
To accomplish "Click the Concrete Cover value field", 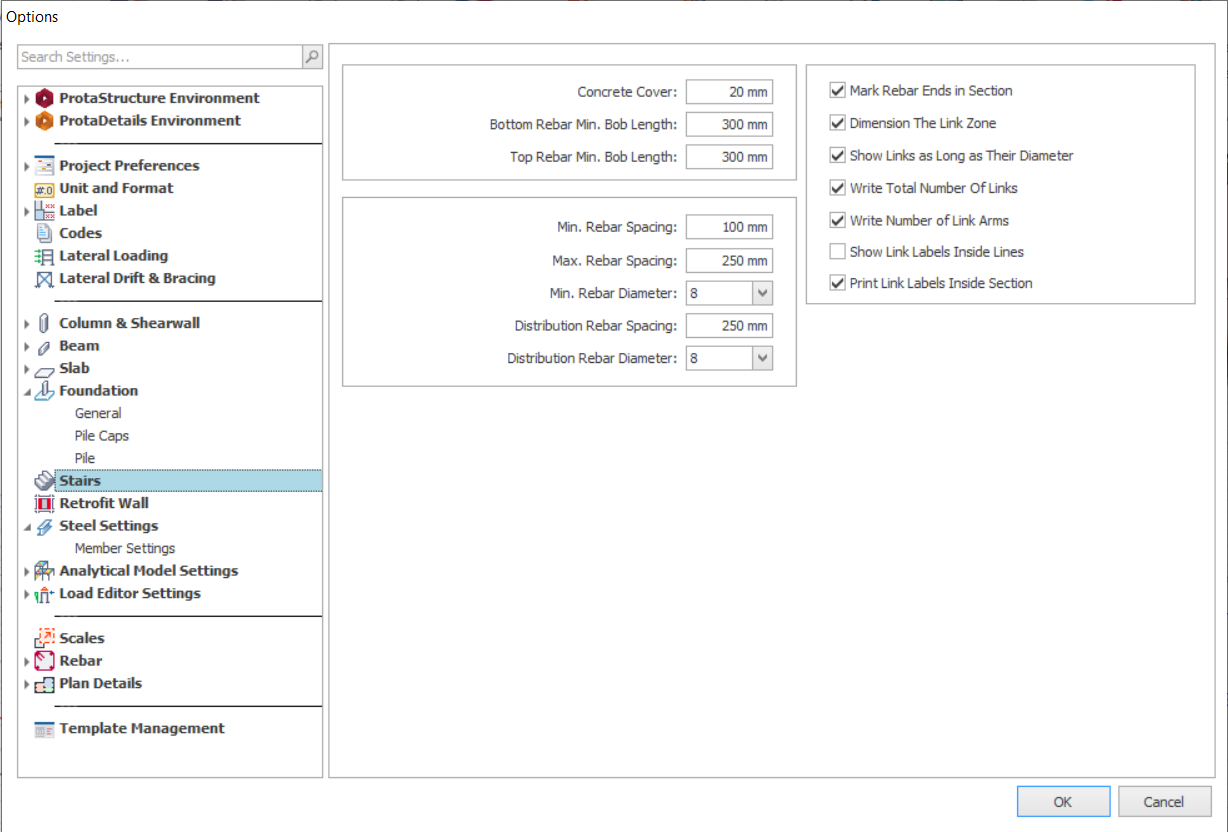I will (x=729, y=92).
